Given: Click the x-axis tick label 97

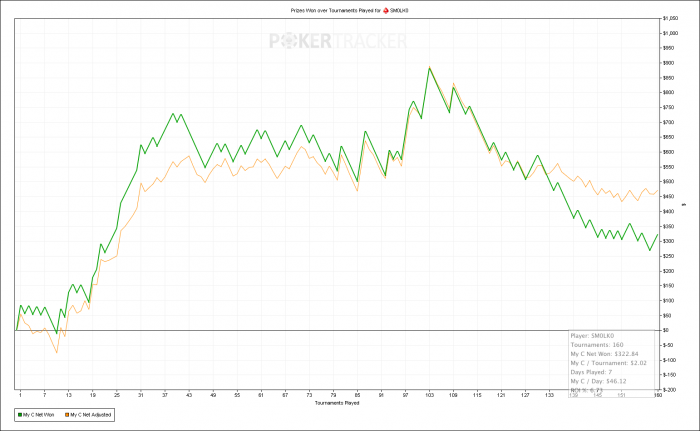Looking at the screenshot, I should click(405, 395).
